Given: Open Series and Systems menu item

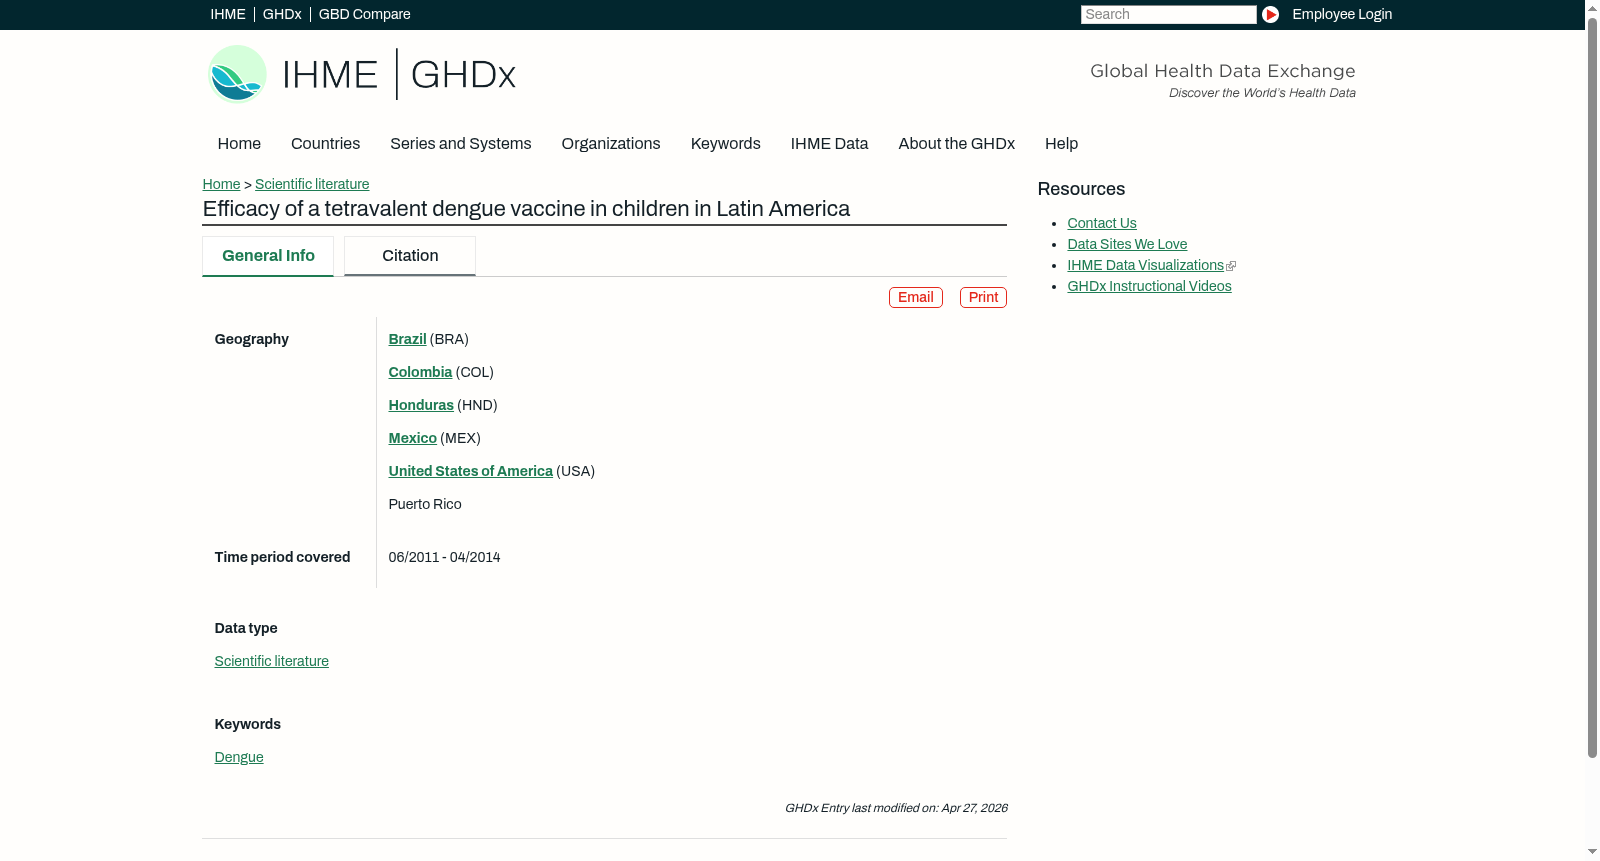Looking at the screenshot, I should (460, 144).
